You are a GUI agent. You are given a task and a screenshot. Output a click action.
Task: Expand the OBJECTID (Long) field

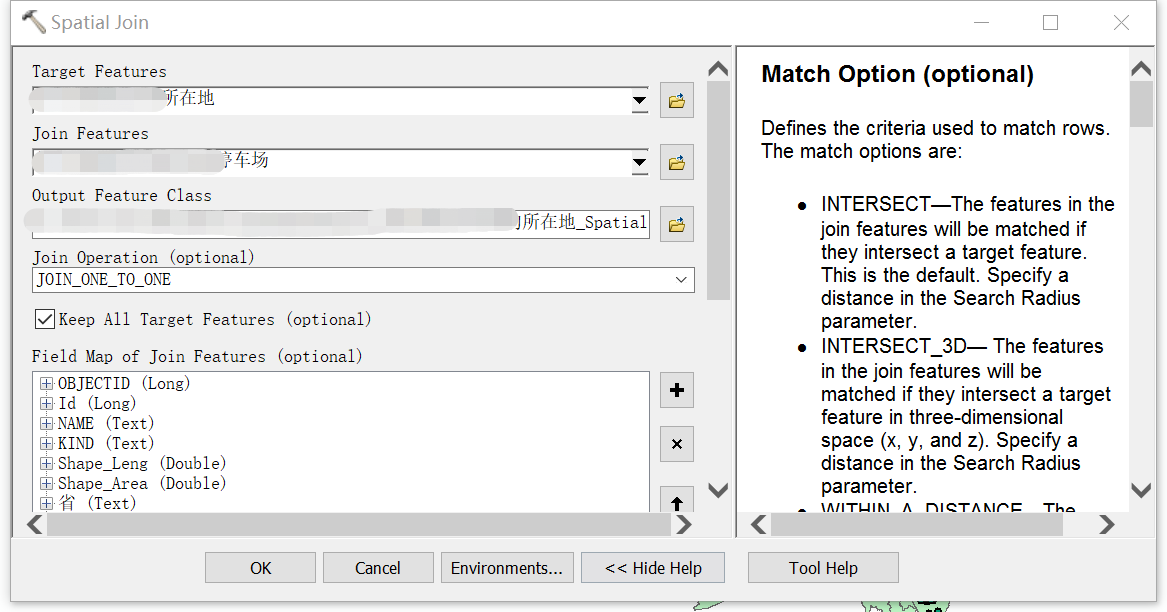pos(46,383)
